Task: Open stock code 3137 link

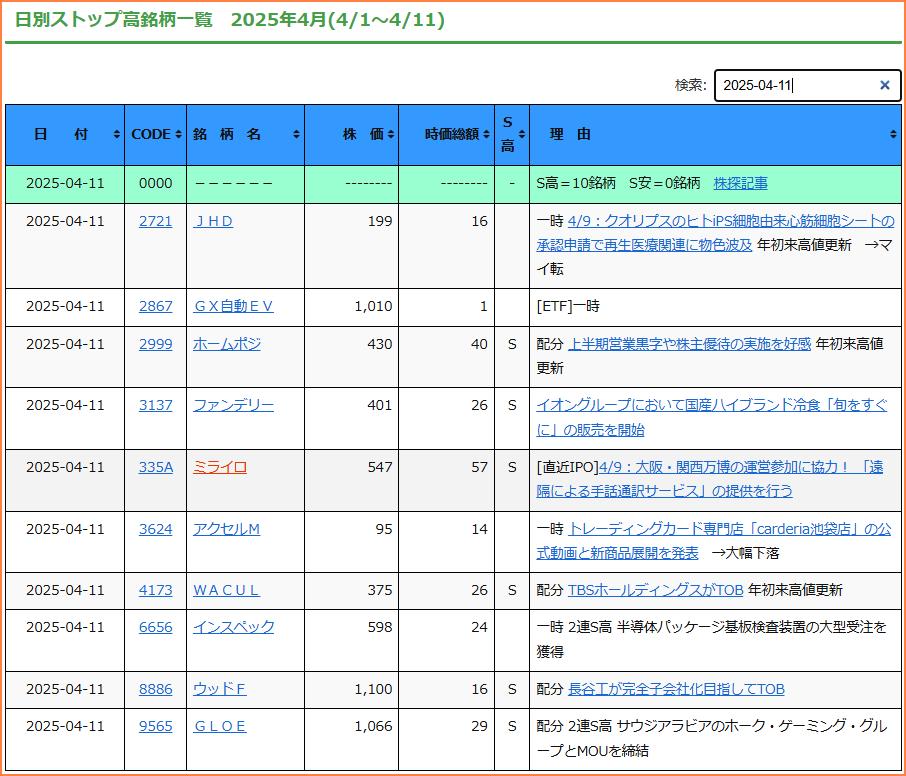Action: [155, 406]
